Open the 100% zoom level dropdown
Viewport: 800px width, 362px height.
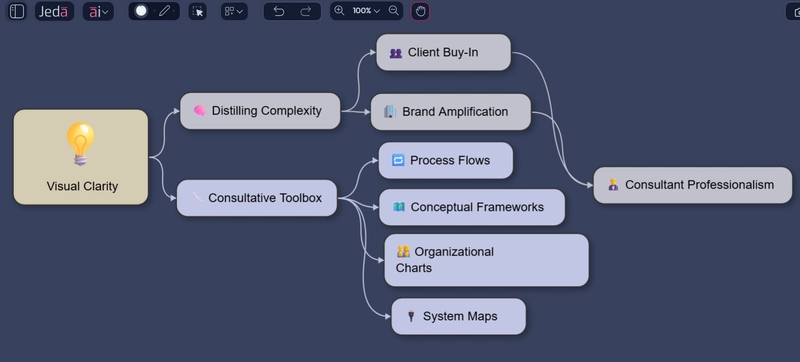click(x=366, y=11)
